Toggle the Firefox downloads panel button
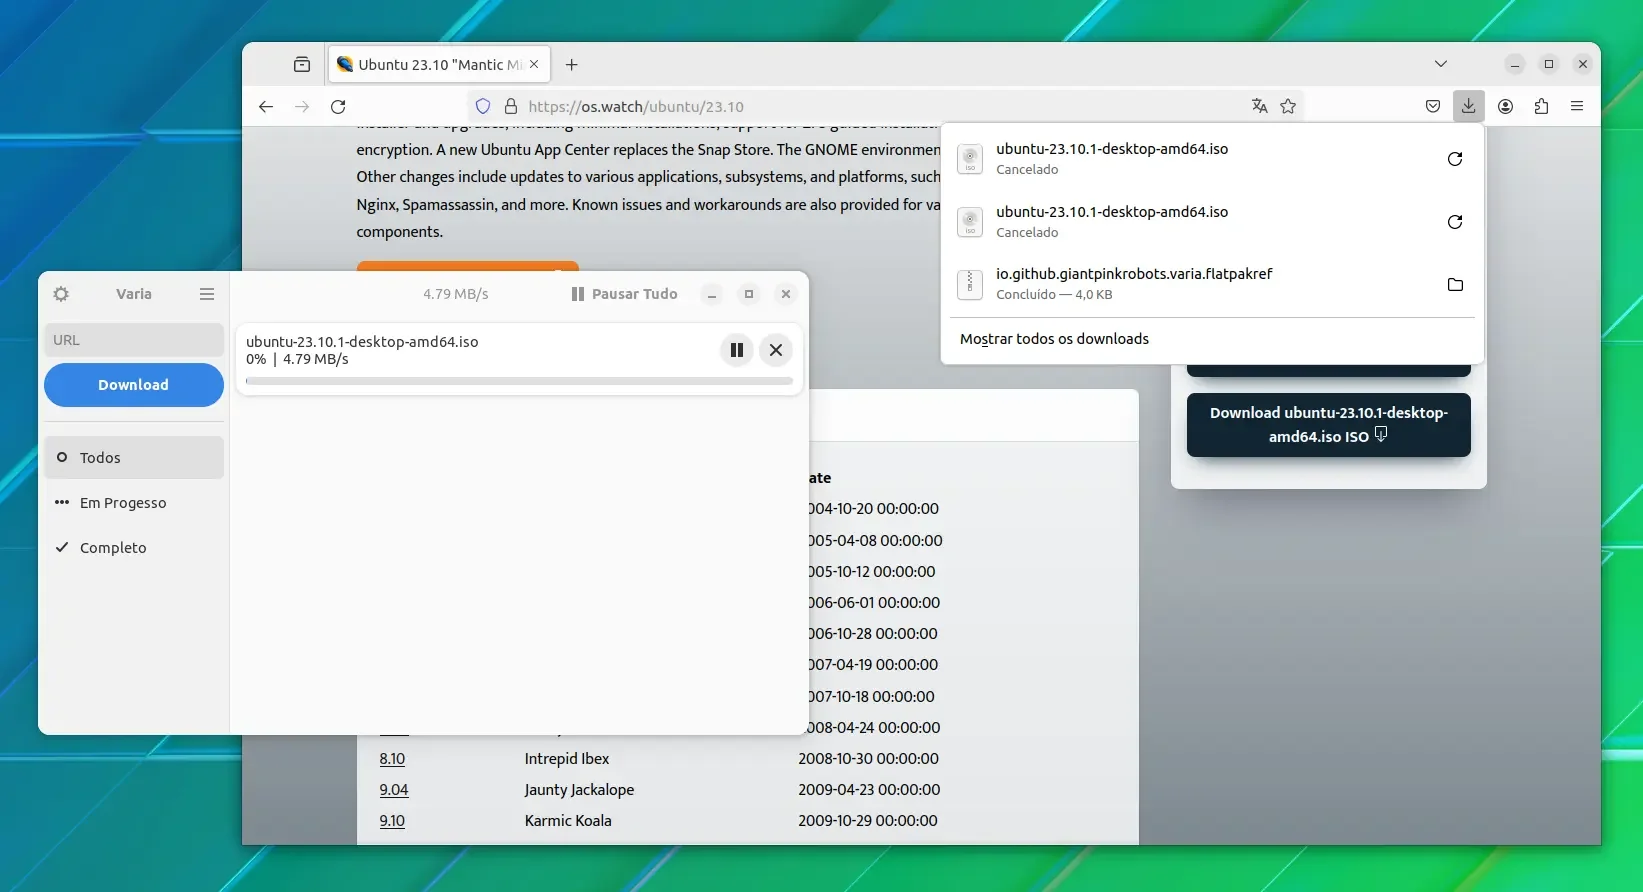This screenshot has width=1643, height=892. [x=1468, y=106]
